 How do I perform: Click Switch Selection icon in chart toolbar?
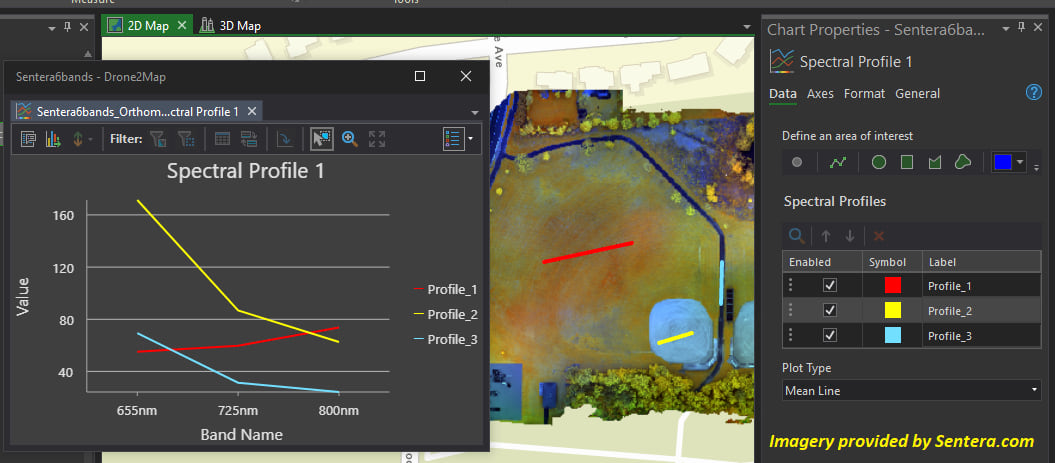(x=249, y=139)
